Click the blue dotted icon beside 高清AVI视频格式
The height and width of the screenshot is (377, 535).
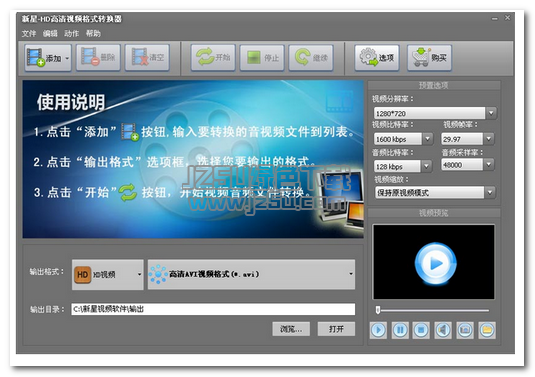(158, 274)
